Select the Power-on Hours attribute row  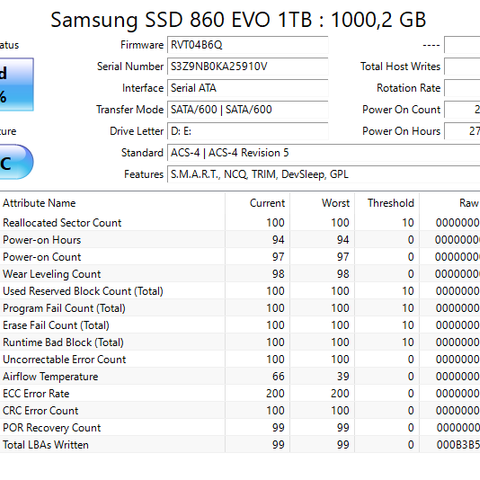coord(240,240)
